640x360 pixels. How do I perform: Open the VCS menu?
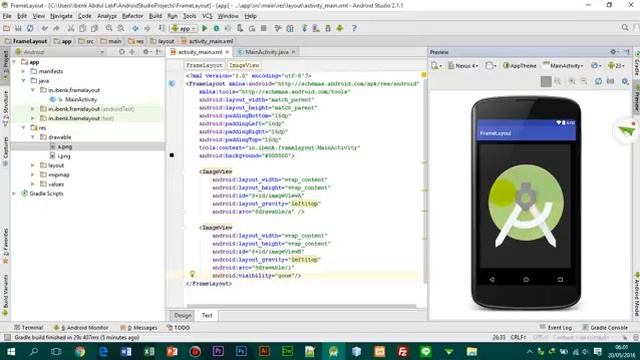pos(207,16)
